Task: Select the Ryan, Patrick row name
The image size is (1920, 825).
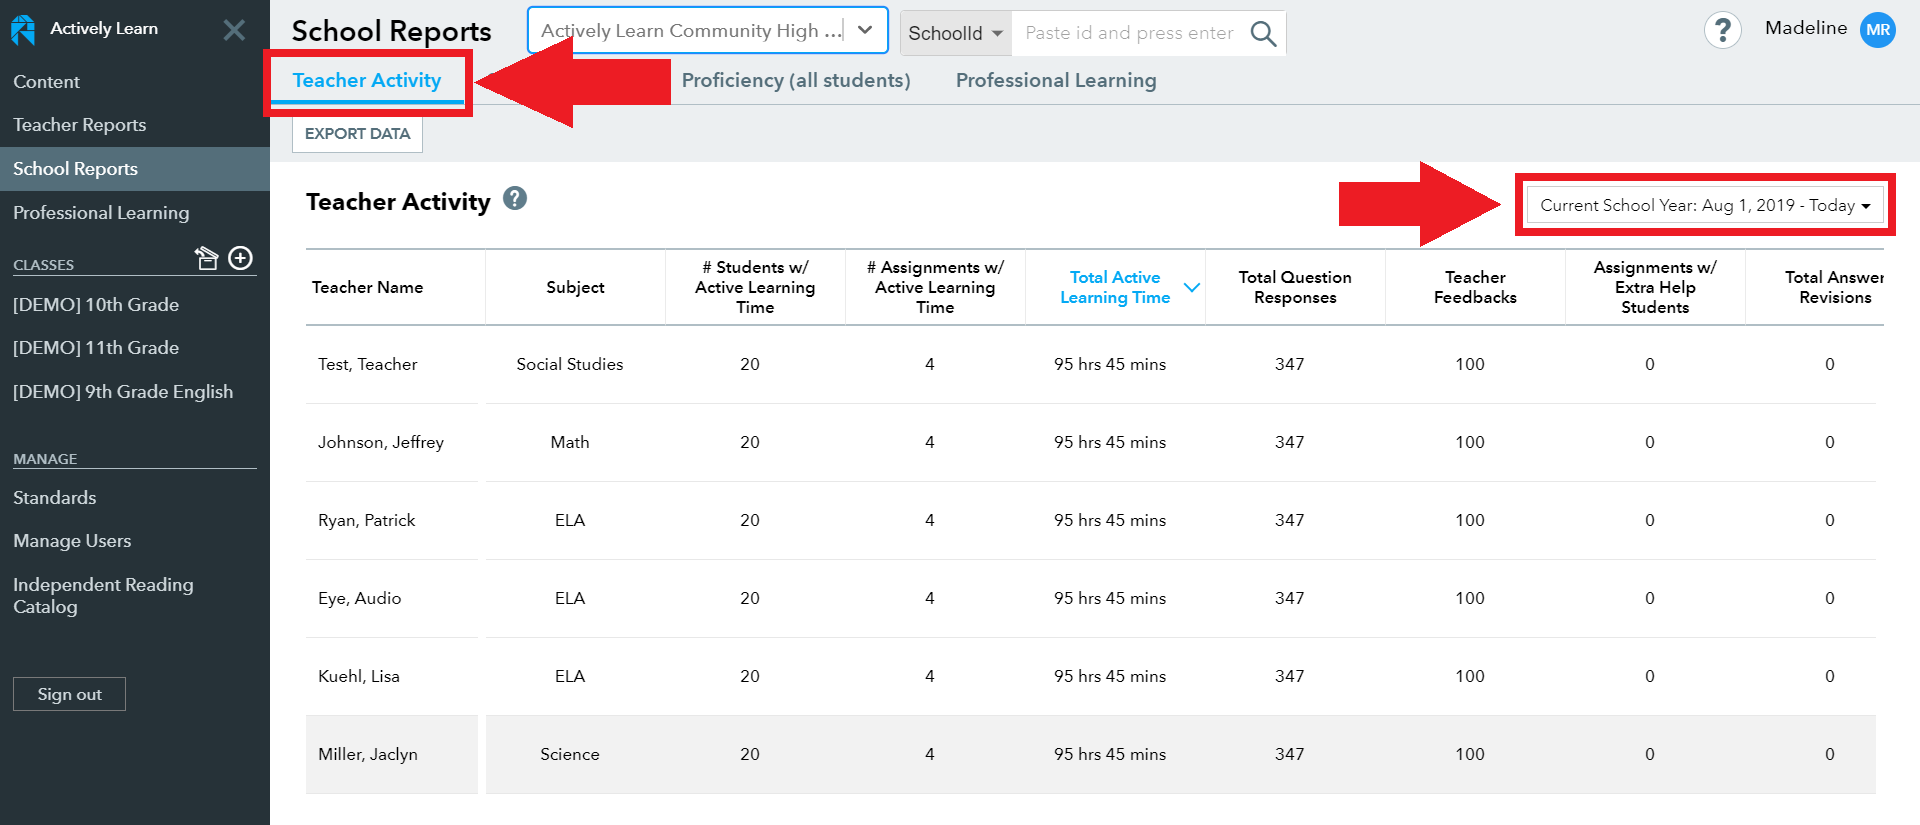Action: [x=366, y=520]
